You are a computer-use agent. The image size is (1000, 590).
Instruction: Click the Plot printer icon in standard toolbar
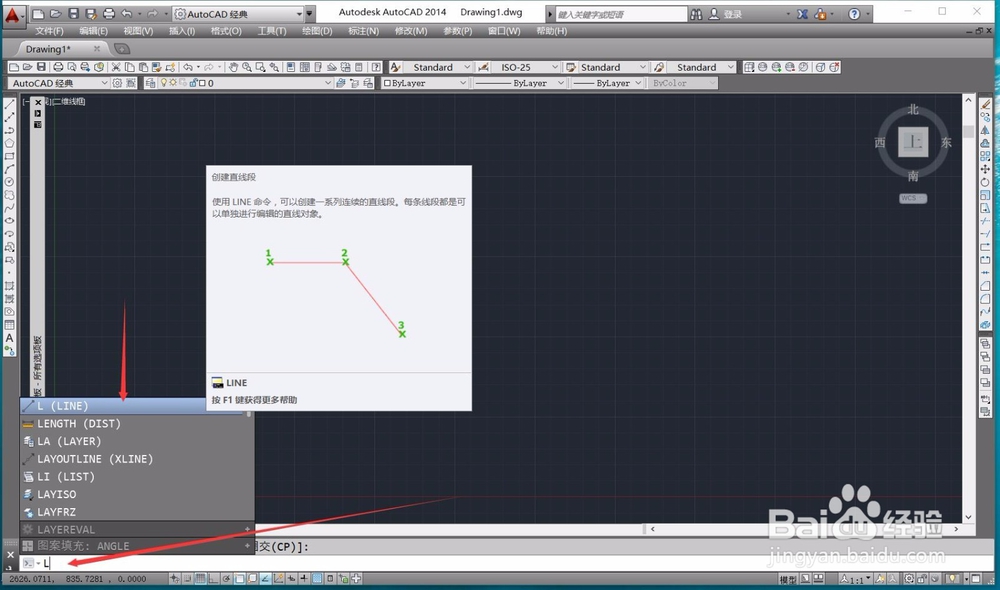(58, 67)
